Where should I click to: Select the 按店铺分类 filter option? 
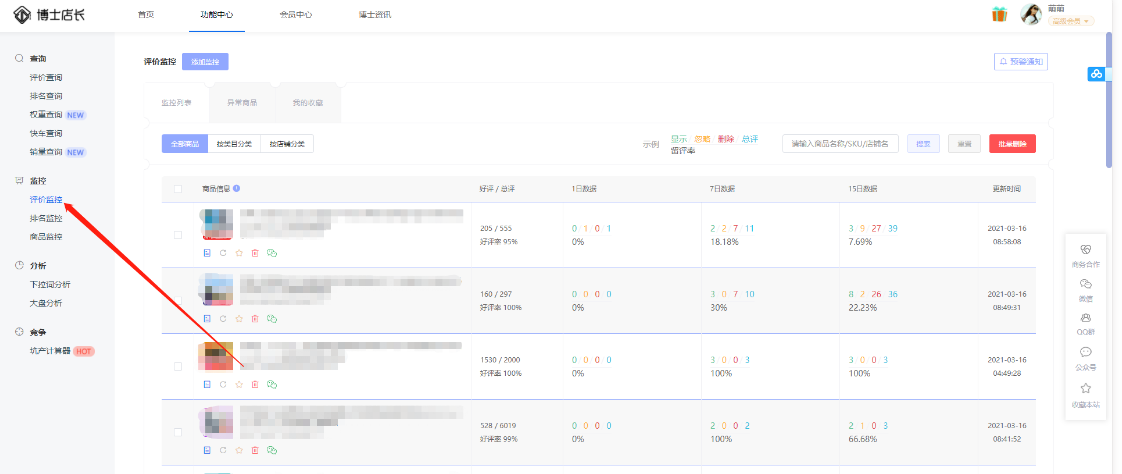(287, 144)
